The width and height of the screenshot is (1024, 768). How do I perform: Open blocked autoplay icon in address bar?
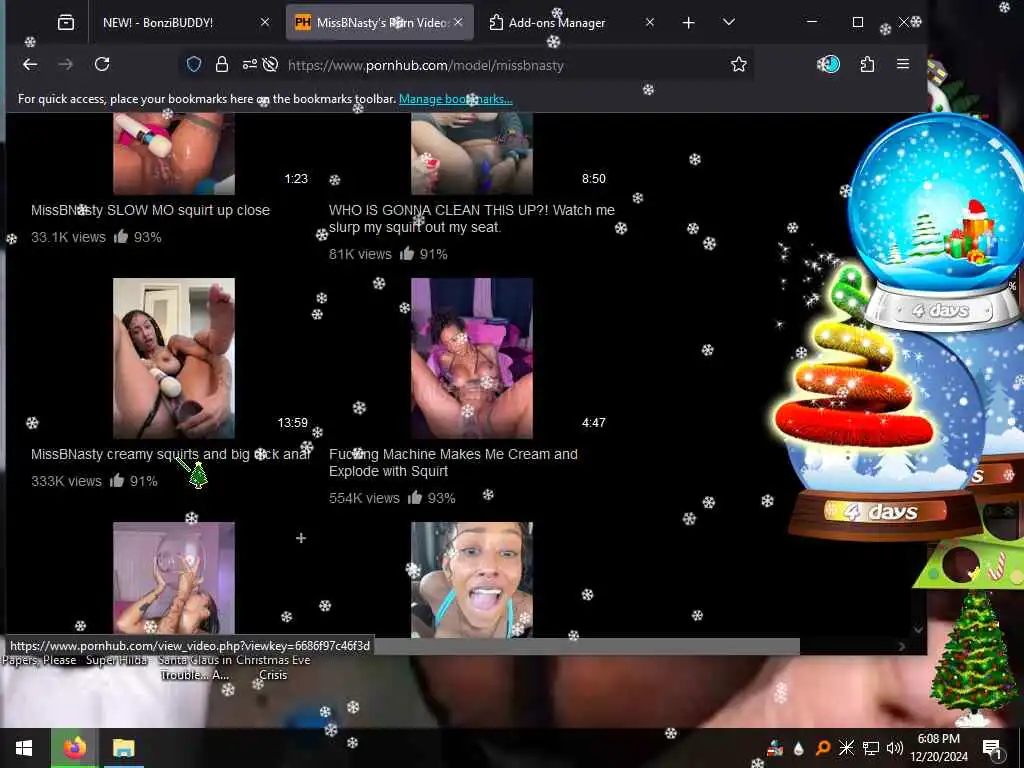[x=270, y=64]
